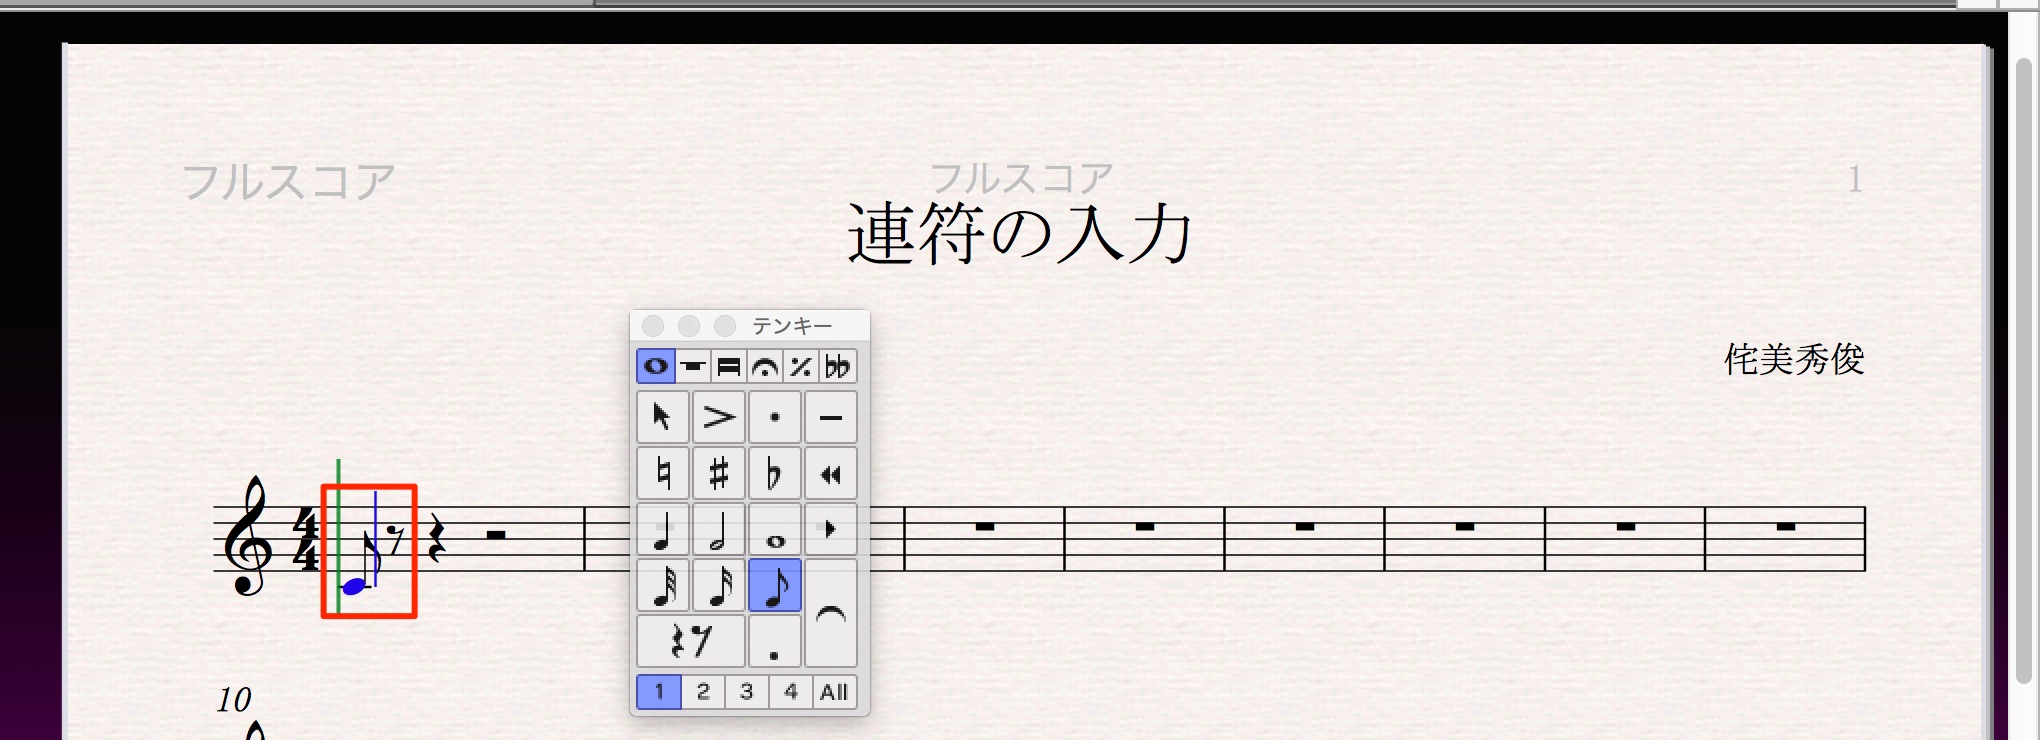Select voice 1 on keypad
This screenshot has height=740, width=2040.
pyautogui.click(x=659, y=691)
